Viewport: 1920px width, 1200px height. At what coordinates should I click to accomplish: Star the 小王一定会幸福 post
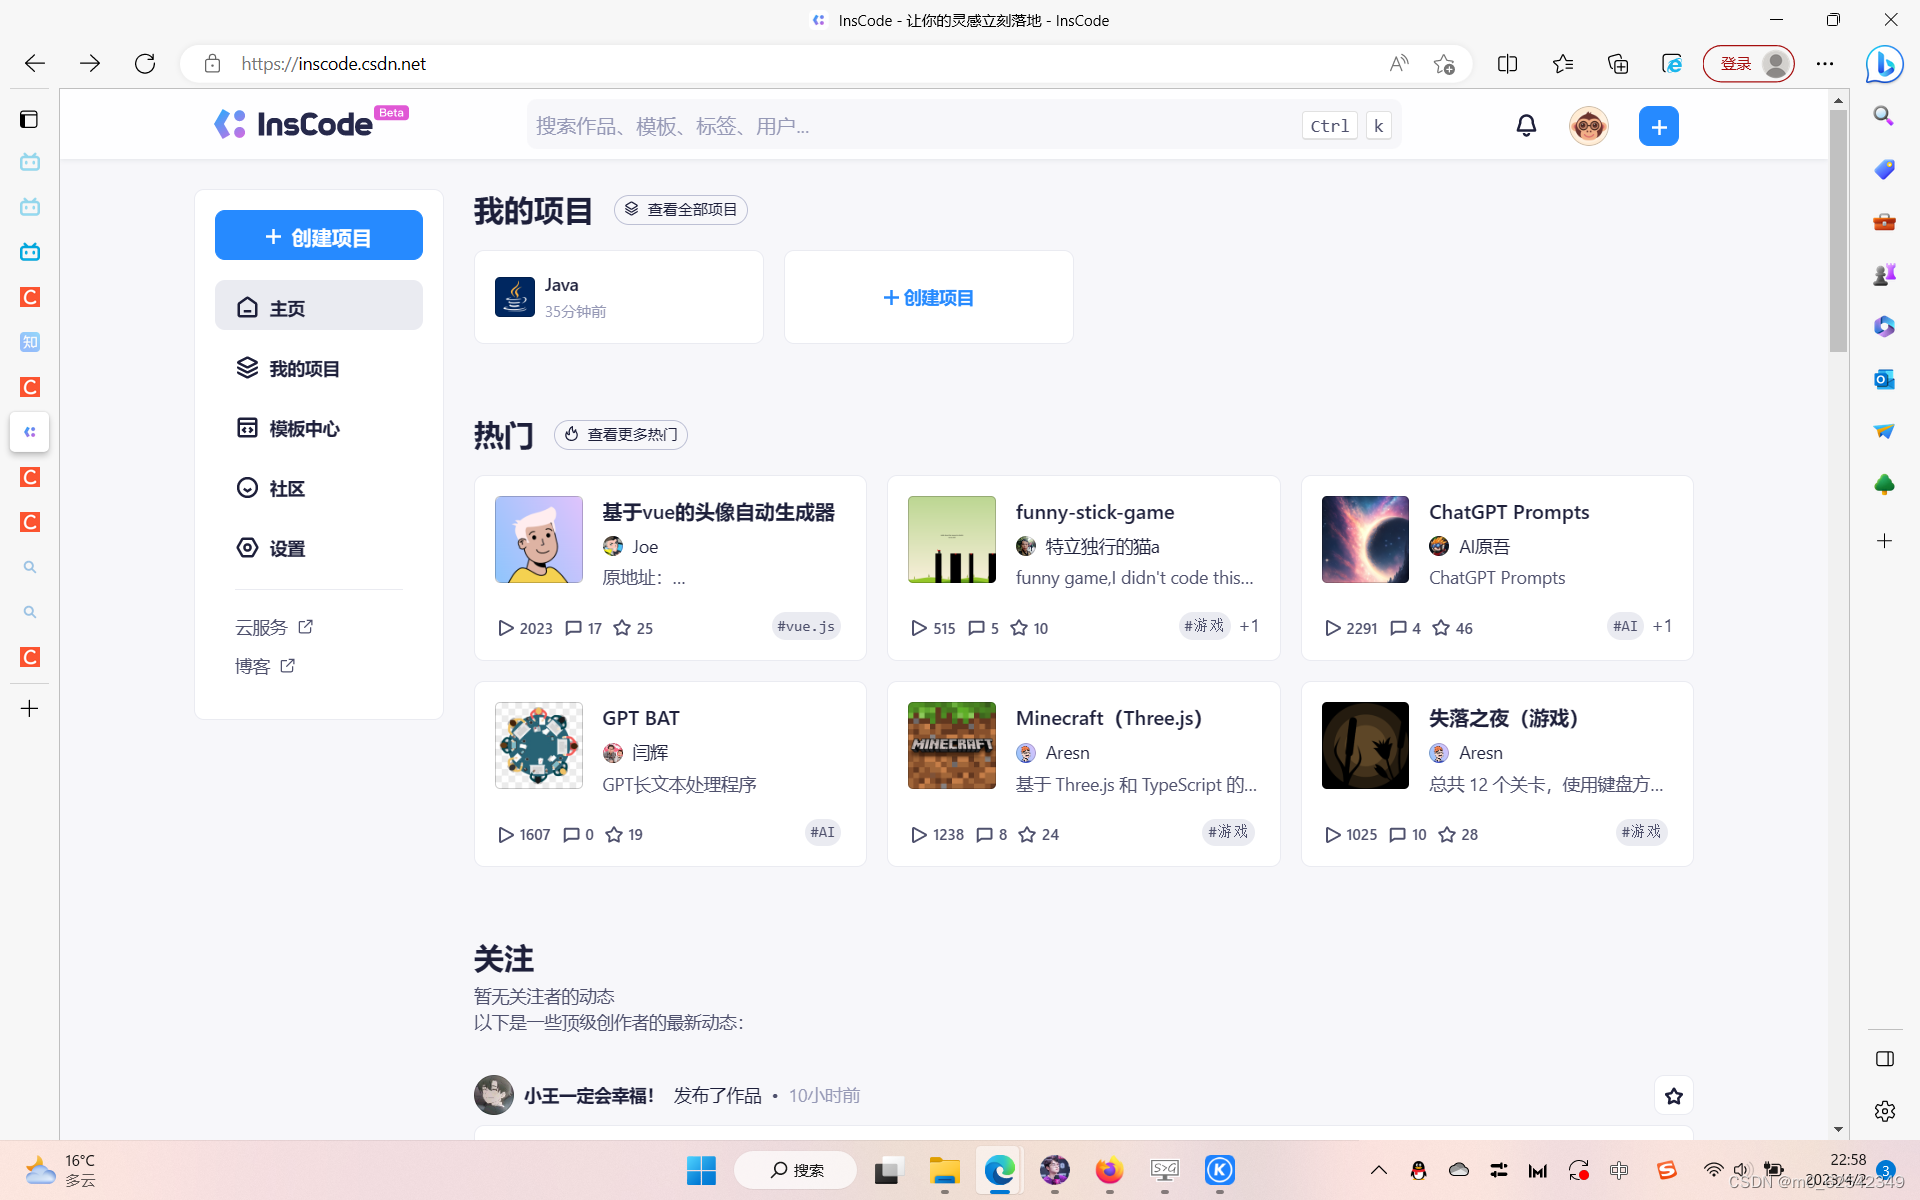[1673, 1096]
